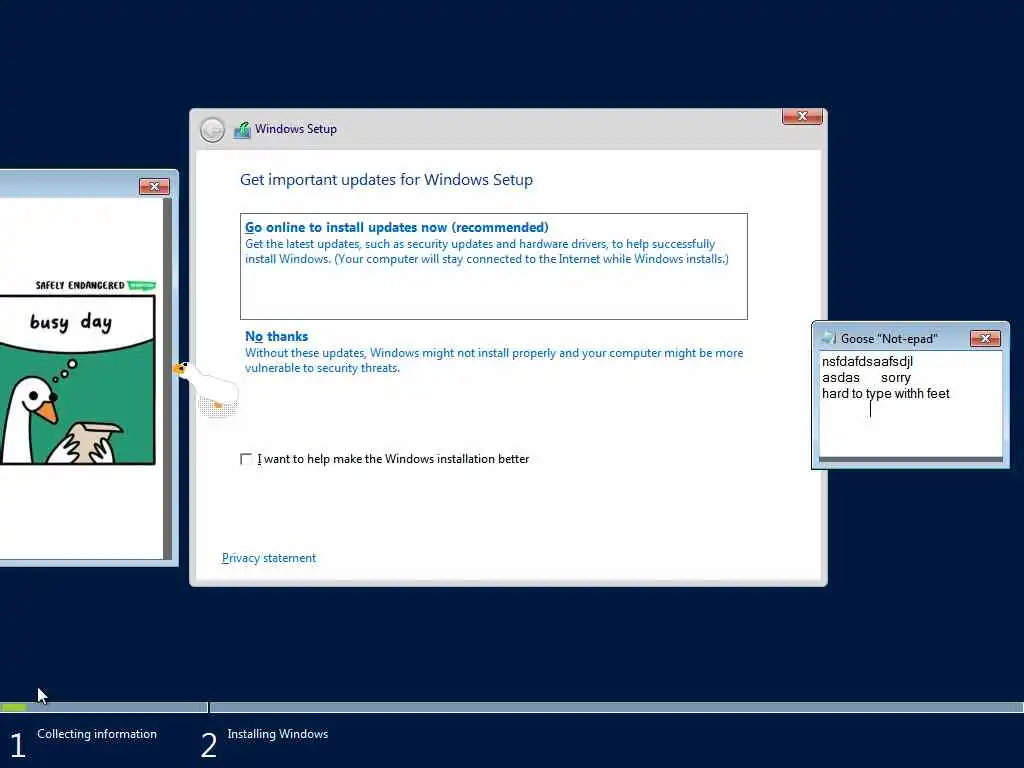Click the white goose on the desktop
The image size is (1024, 768).
click(x=208, y=388)
